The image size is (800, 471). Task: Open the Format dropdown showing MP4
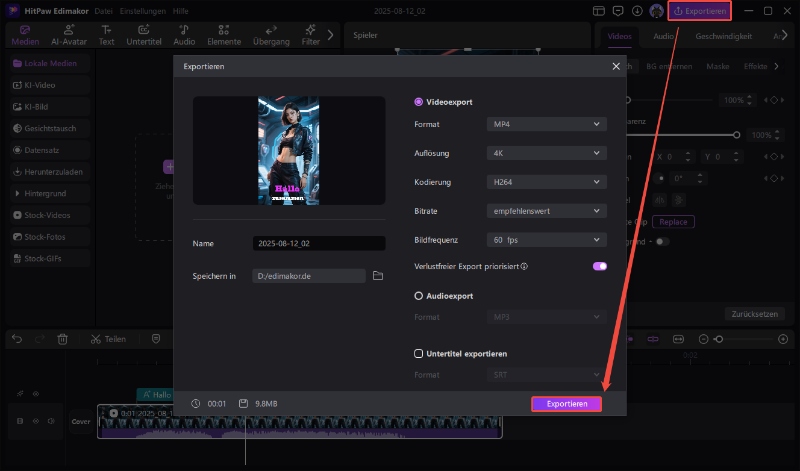click(x=546, y=124)
